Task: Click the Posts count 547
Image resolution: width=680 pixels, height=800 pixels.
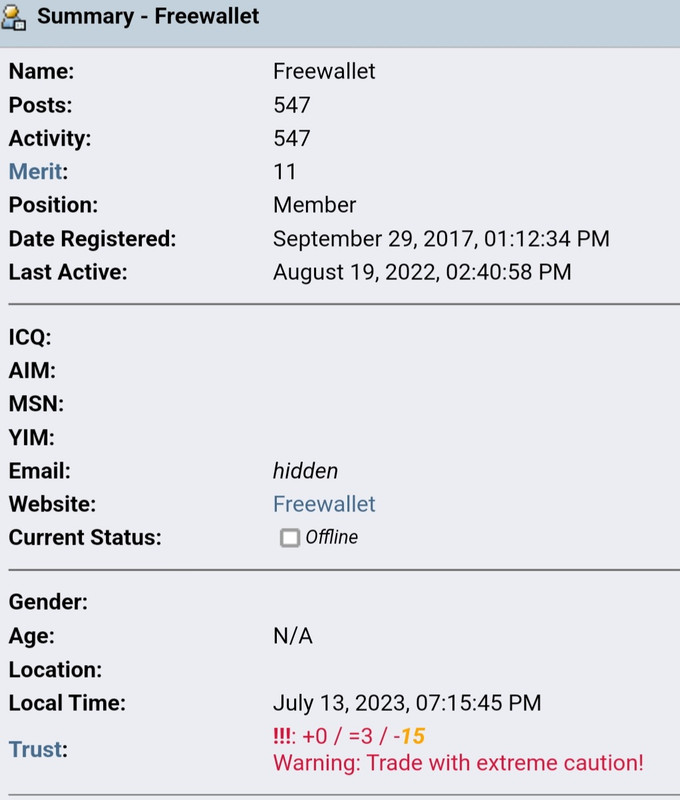Action: tap(292, 105)
